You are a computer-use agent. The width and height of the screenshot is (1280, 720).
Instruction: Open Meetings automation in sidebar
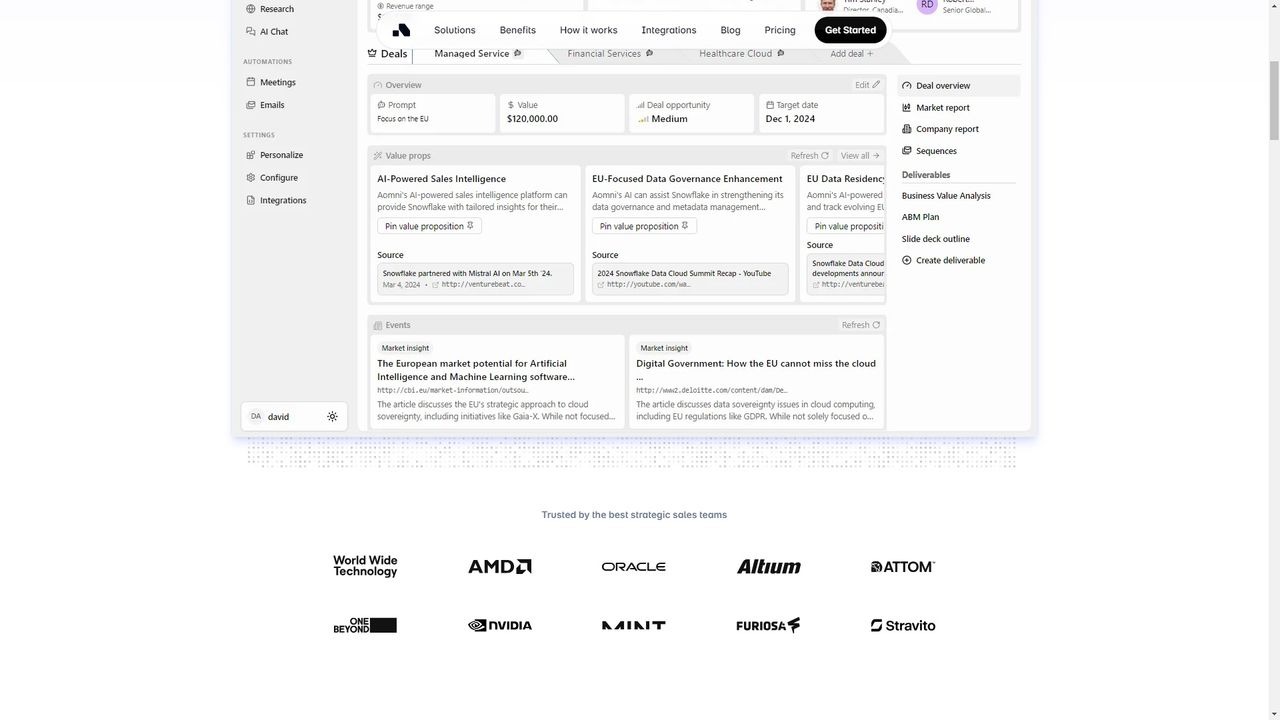pos(271,82)
